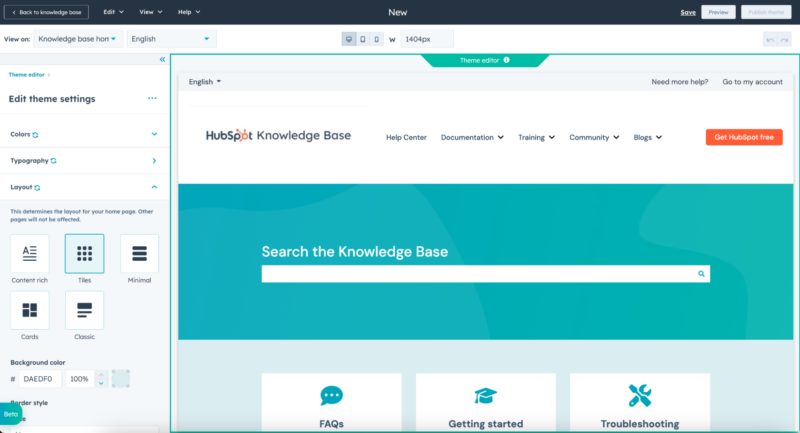Increase background opacity with up stepper

(x=101, y=375)
